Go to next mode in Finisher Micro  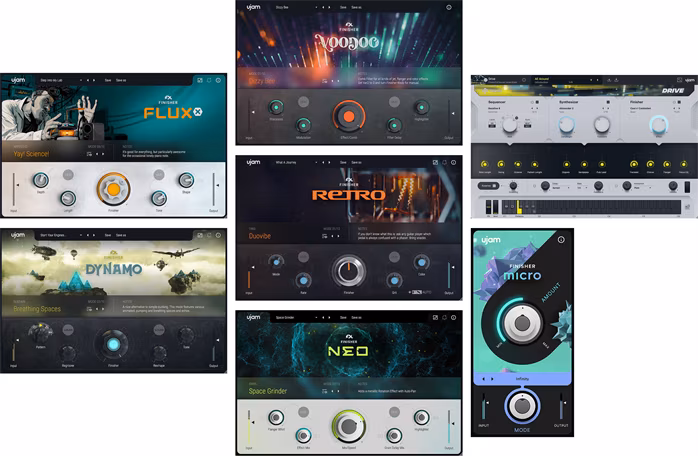pyautogui.click(x=492, y=379)
